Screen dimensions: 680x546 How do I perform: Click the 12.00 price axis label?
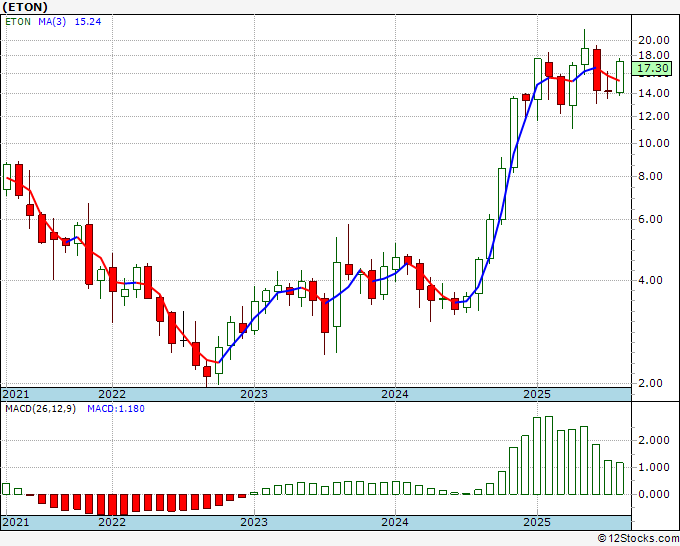(x=654, y=116)
